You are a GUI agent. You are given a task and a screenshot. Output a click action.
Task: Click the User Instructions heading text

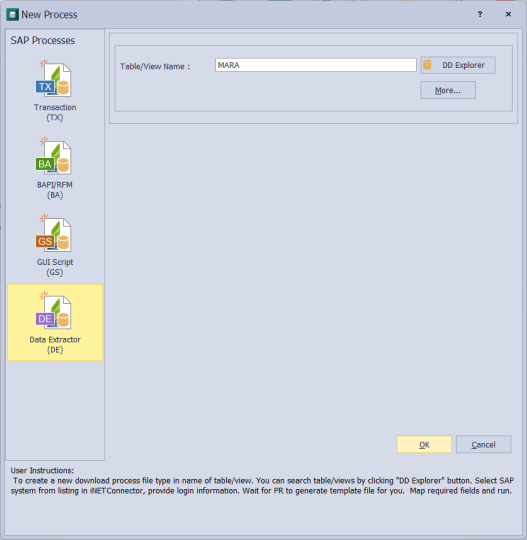tap(42, 470)
